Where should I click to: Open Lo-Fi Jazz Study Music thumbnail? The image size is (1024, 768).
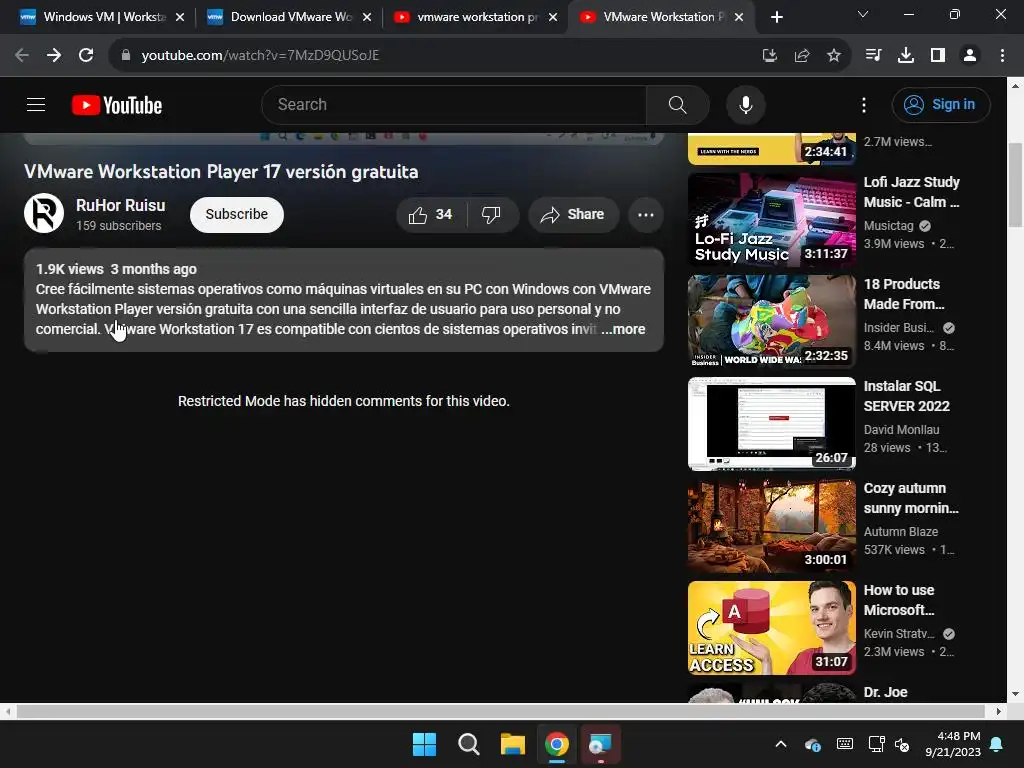pos(771,219)
